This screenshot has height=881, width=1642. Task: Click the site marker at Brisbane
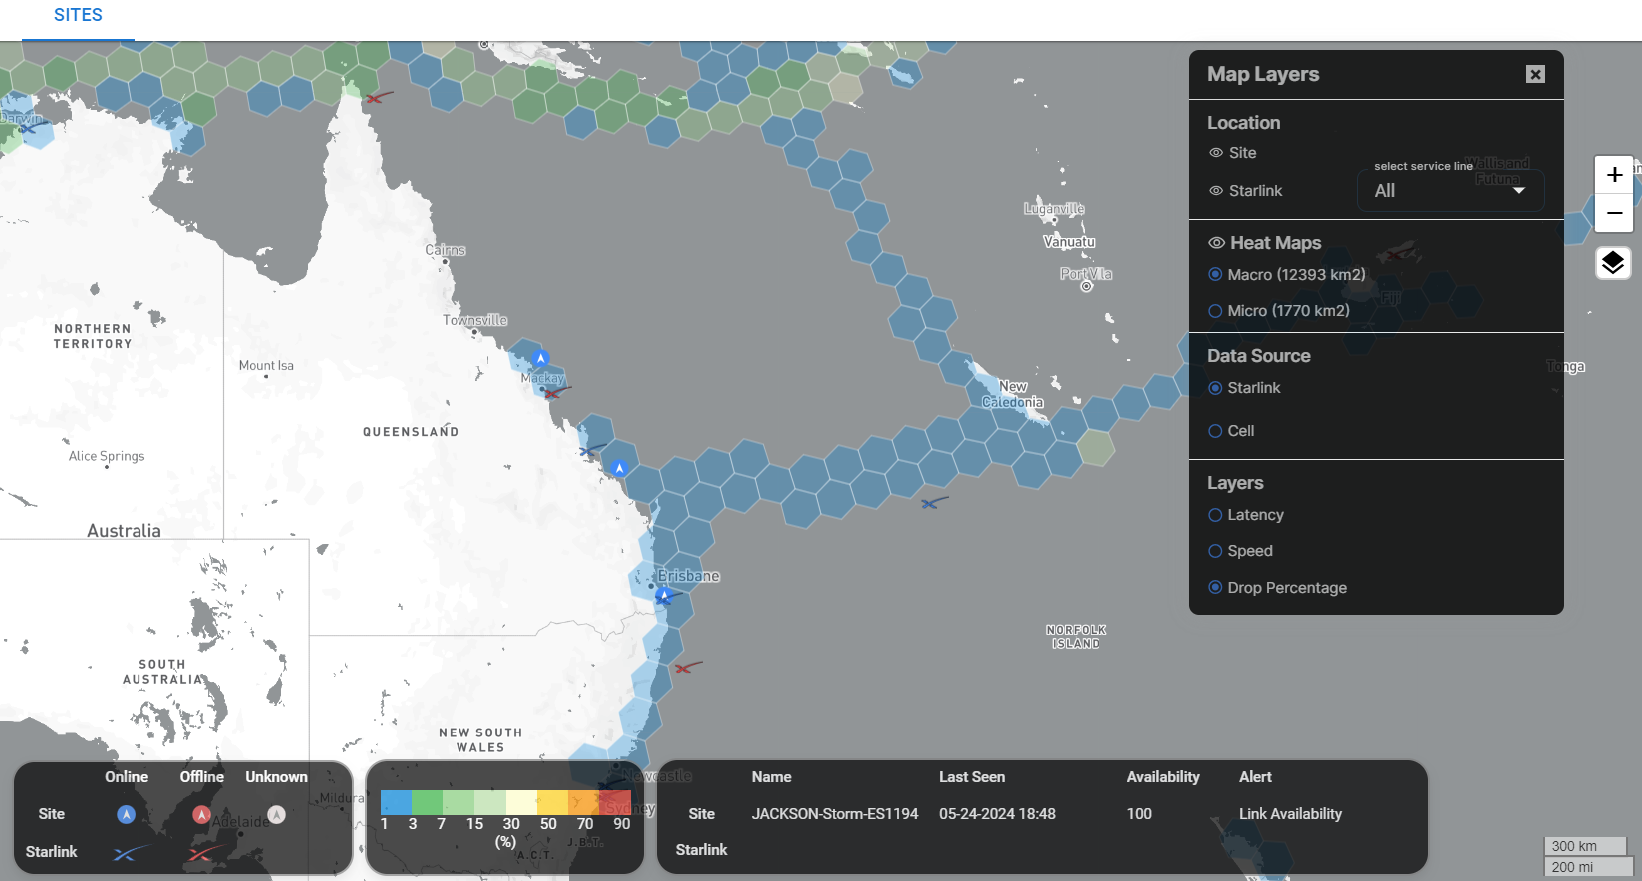[663, 596]
